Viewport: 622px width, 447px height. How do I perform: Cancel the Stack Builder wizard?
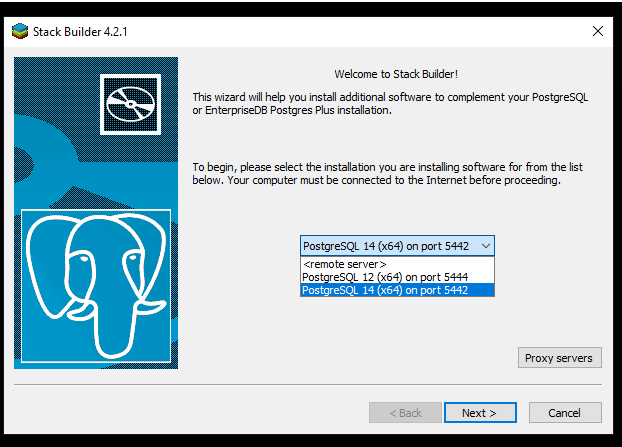point(565,413)
